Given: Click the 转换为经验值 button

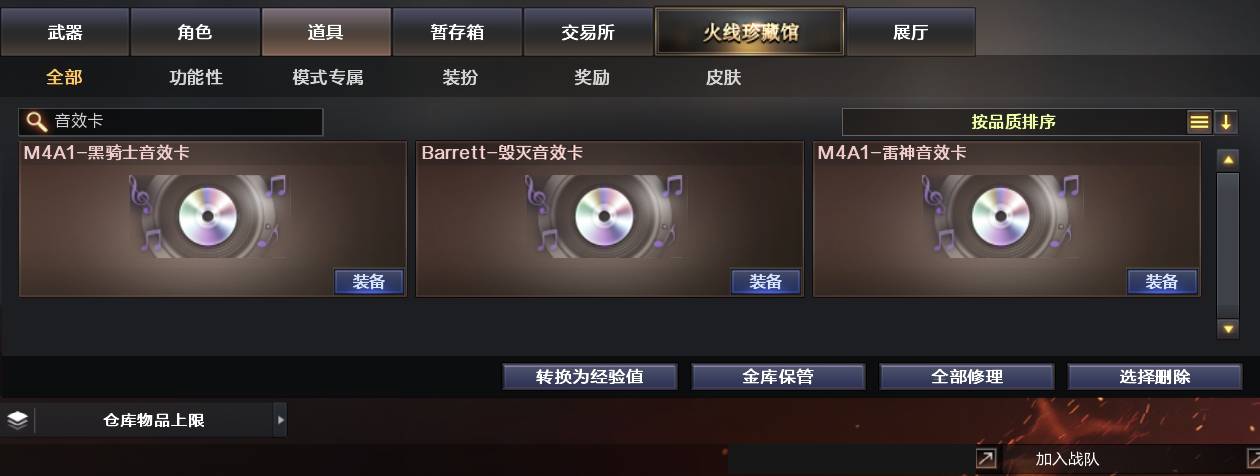Looking at the screenshot, I should click(590, 377).
